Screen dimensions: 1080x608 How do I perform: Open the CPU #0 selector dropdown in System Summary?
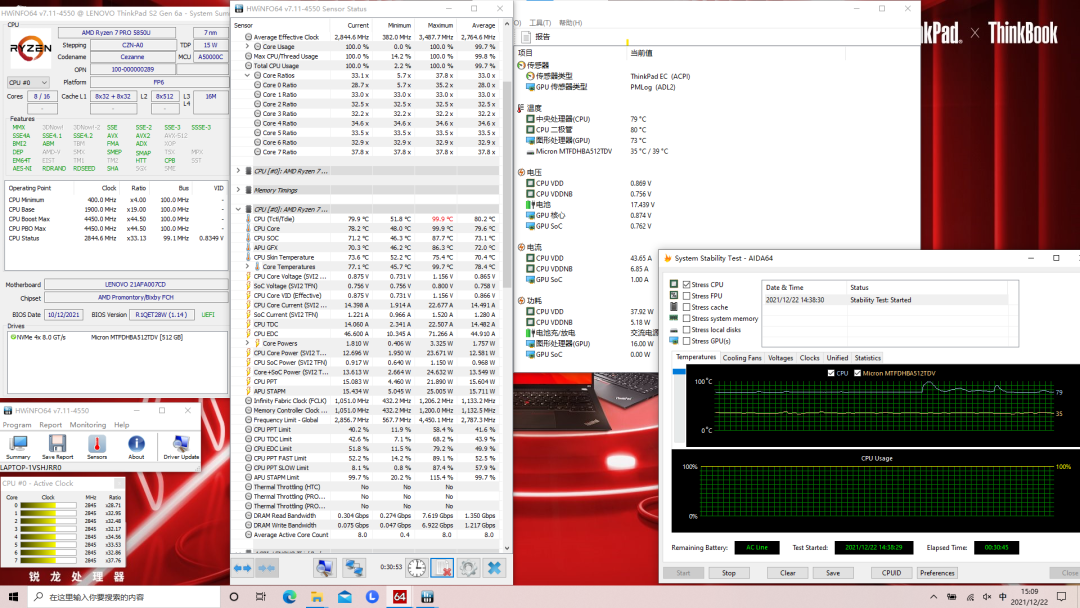pos(28,83)
